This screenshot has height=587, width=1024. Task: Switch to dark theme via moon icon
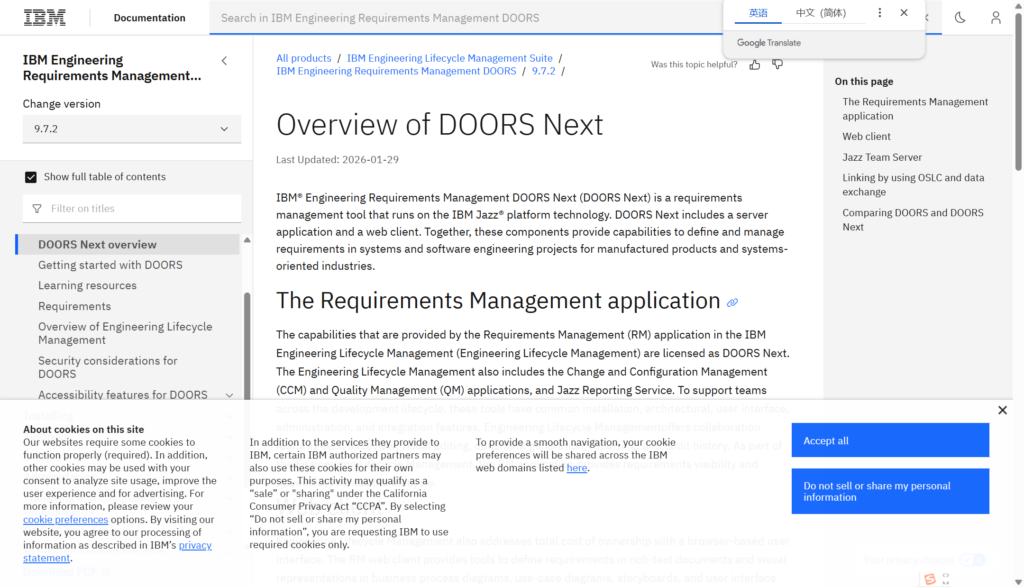tap(960, 18)
